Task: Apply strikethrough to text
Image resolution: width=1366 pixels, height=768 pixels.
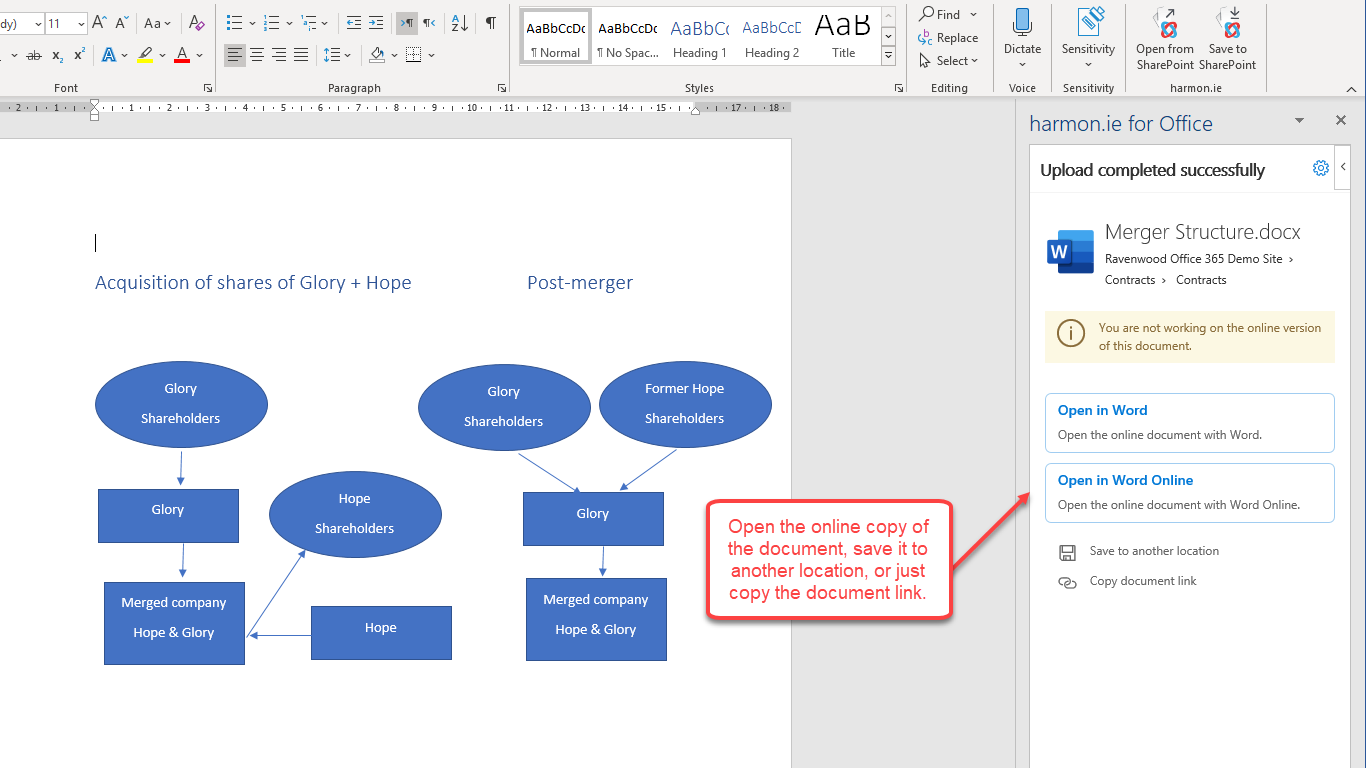Action: pyautogui.click(x=34, y=55)
